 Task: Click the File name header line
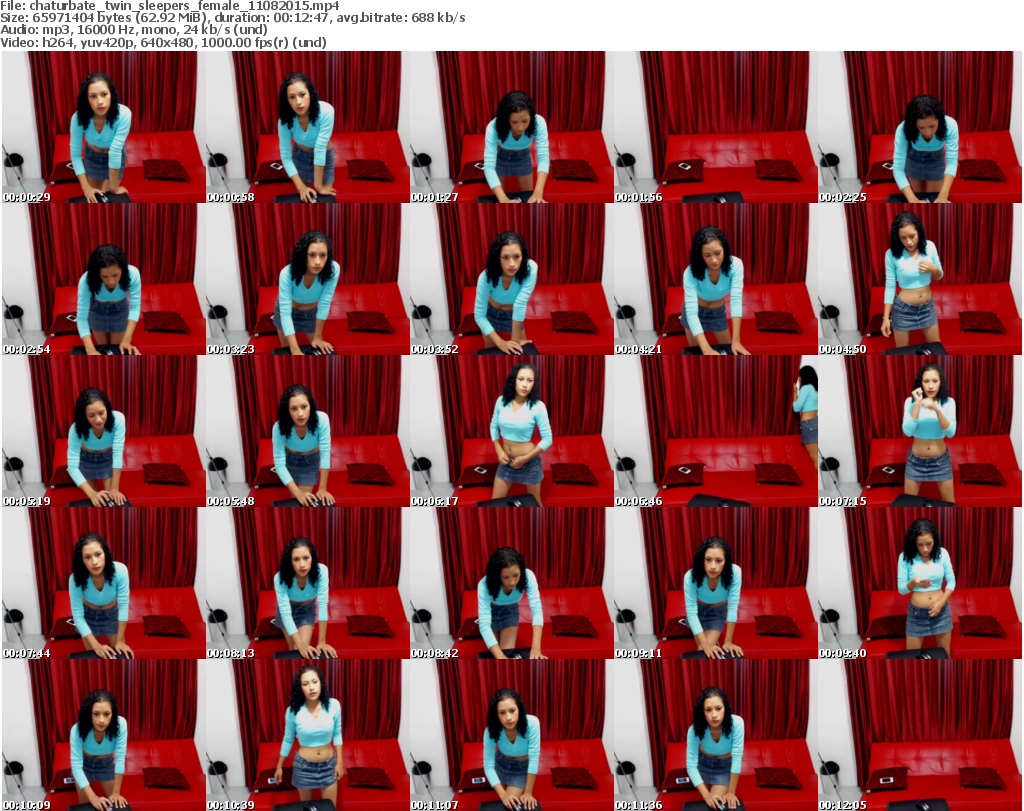(170, 6)
